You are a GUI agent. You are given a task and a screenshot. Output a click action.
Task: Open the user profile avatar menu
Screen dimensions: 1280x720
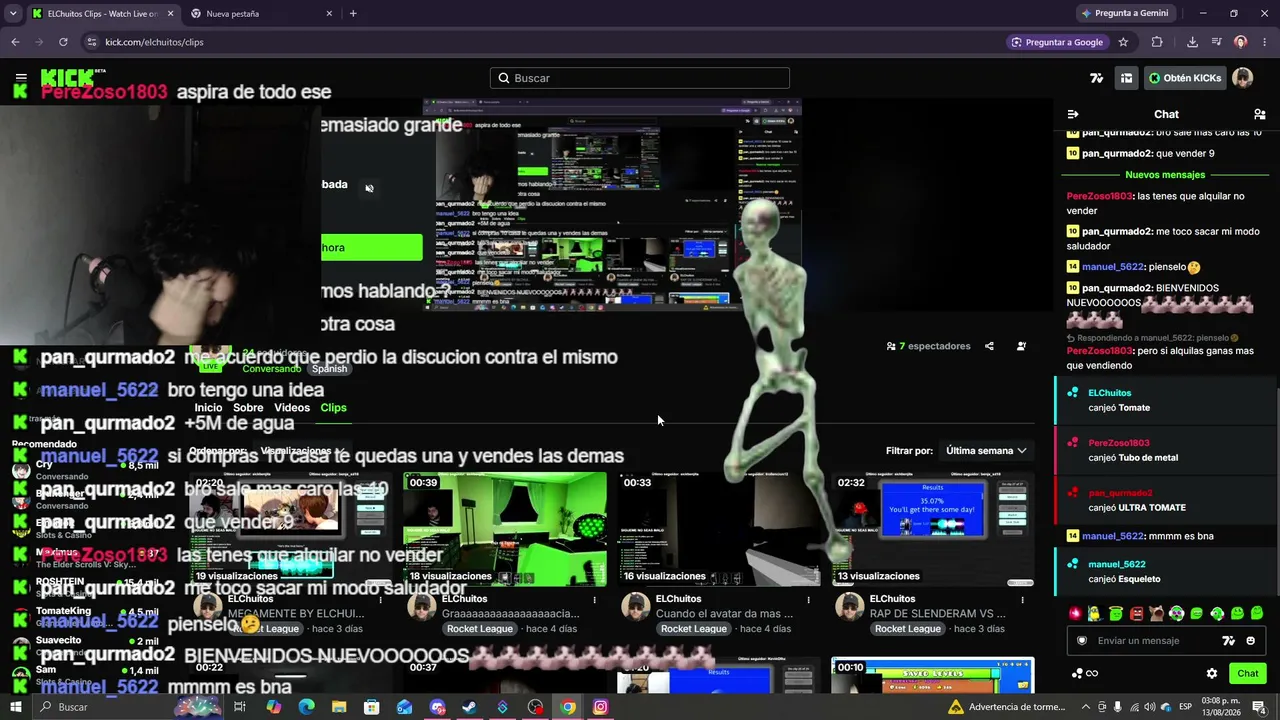coord(1242,78)
